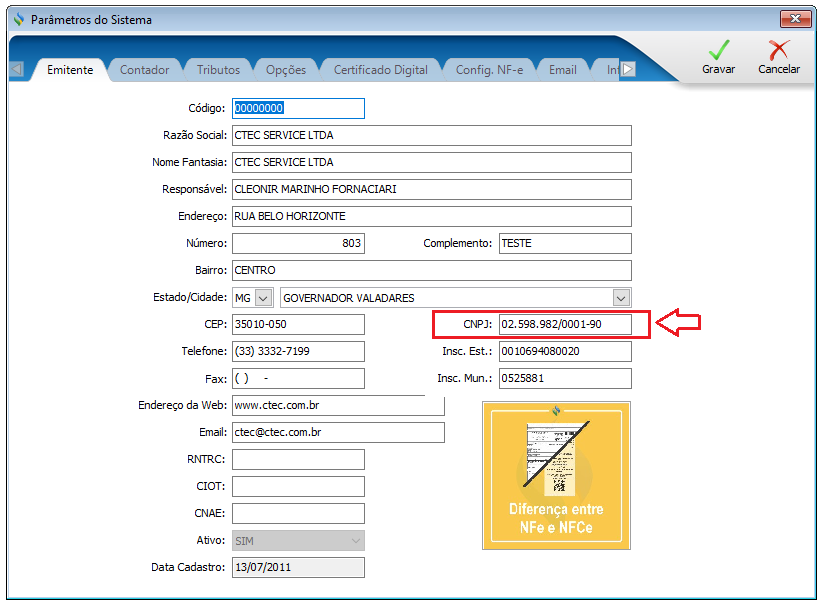Close the Parâmetros do Sistema window
Image resolution: width=821 pixels, height=606 pixels.
[x=795, y=19]
